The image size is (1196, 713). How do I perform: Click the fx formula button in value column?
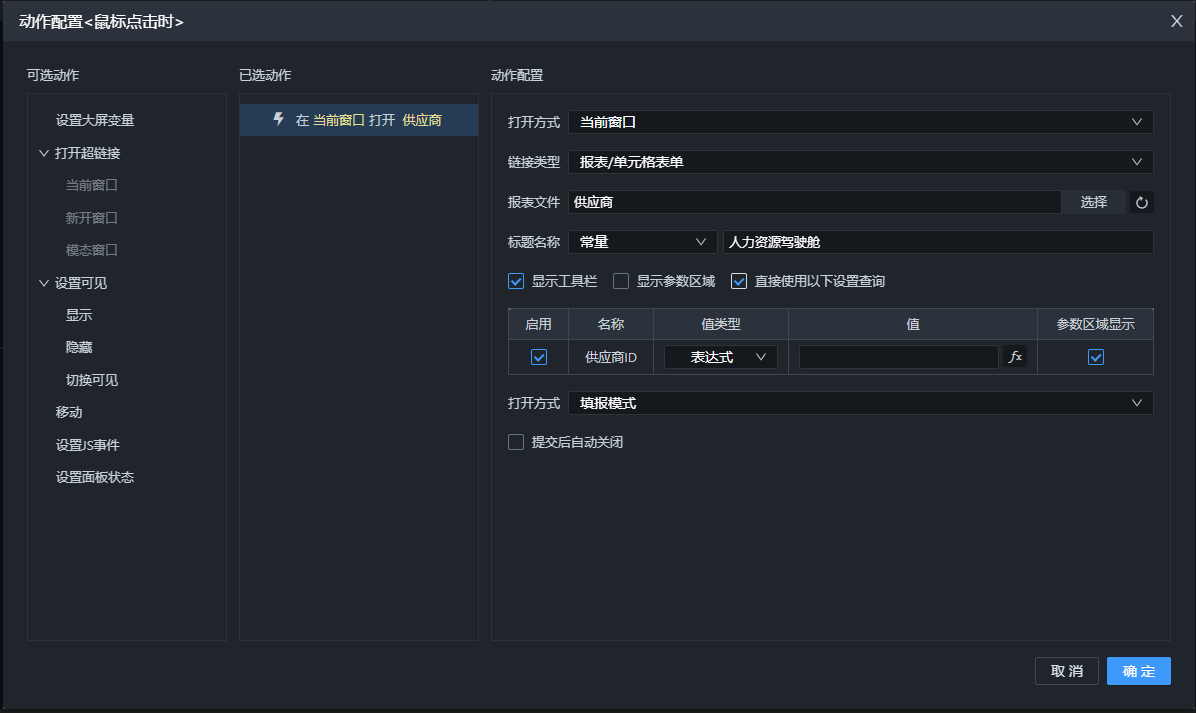pyautogui.click(x=1015, y=357)
